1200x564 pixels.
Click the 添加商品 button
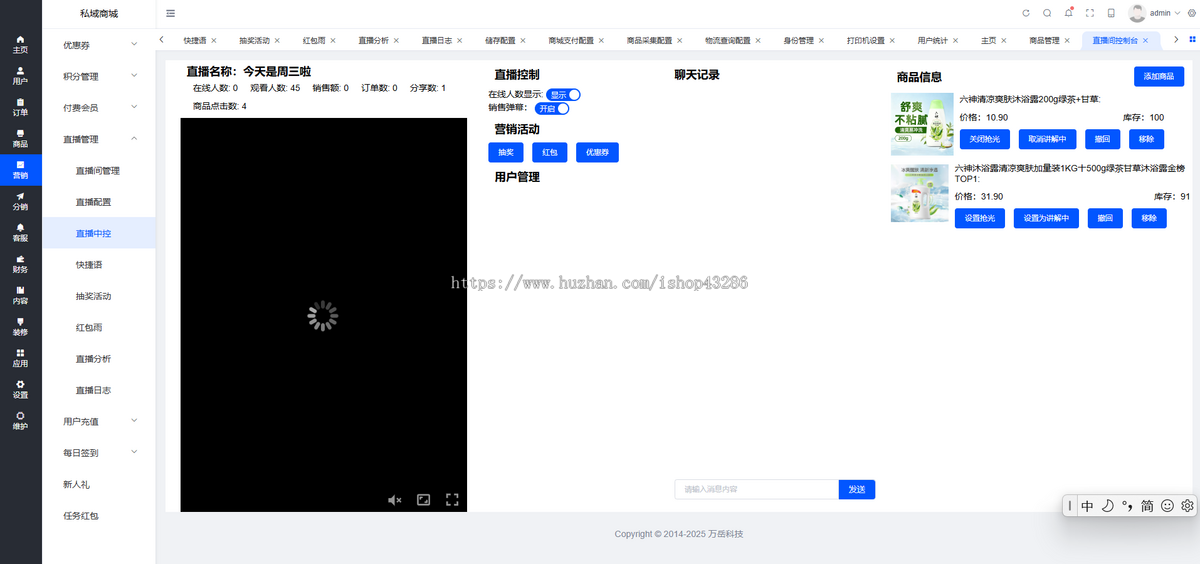pyautogui.click(x=1159, y=76)
